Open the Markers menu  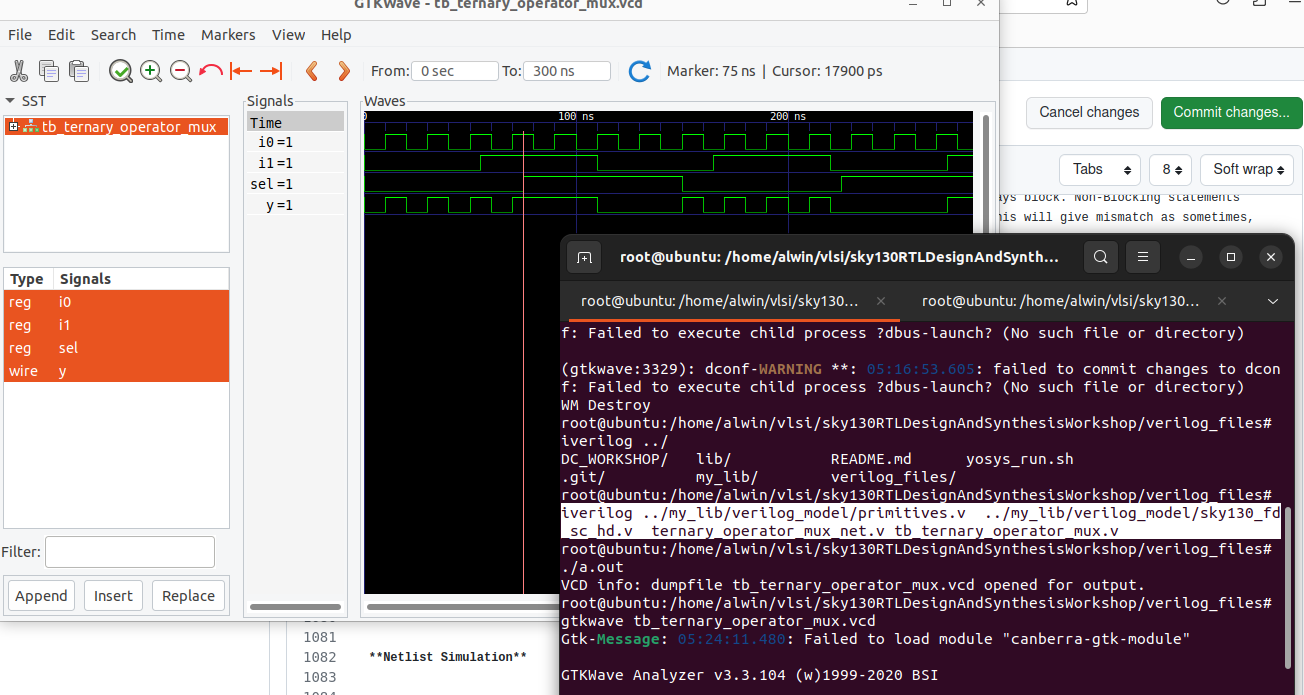click(228, 35)
